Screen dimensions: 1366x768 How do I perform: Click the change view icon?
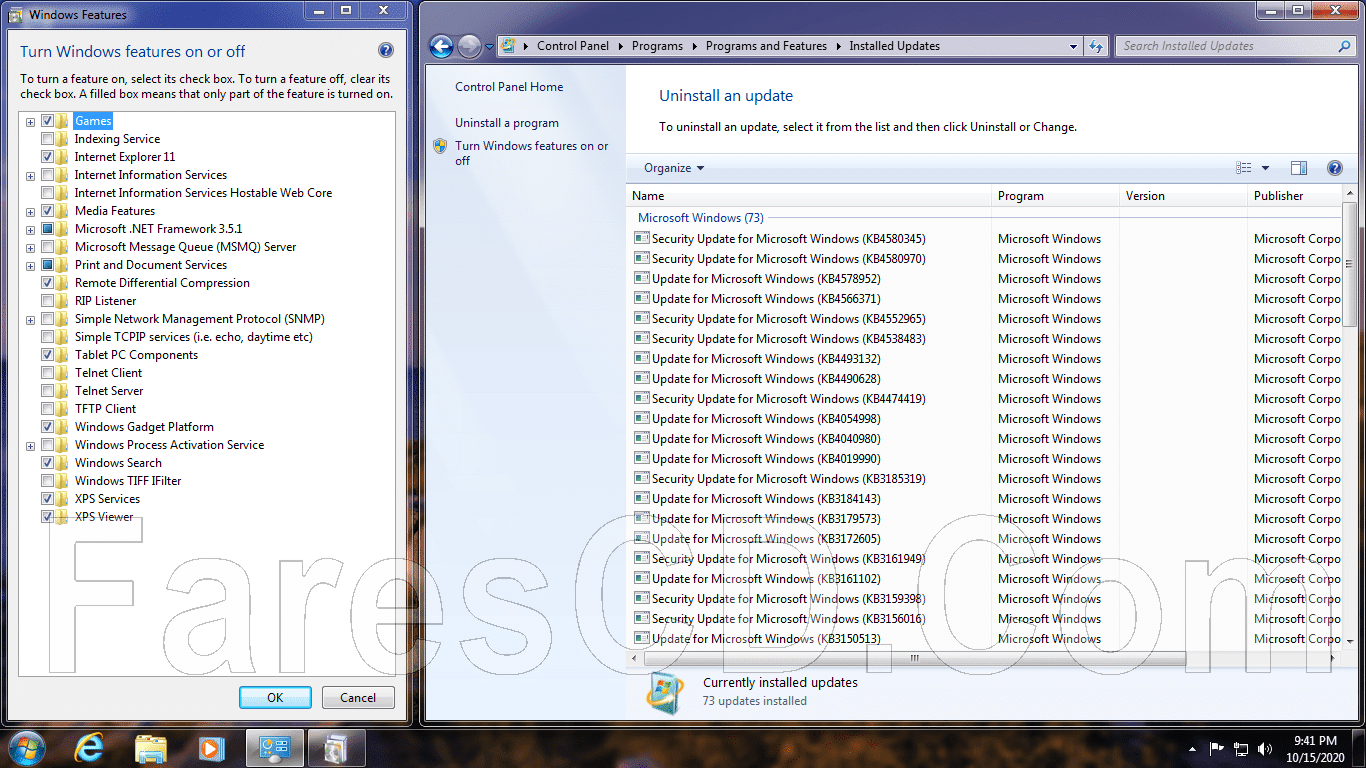[x=1244, y=168]
